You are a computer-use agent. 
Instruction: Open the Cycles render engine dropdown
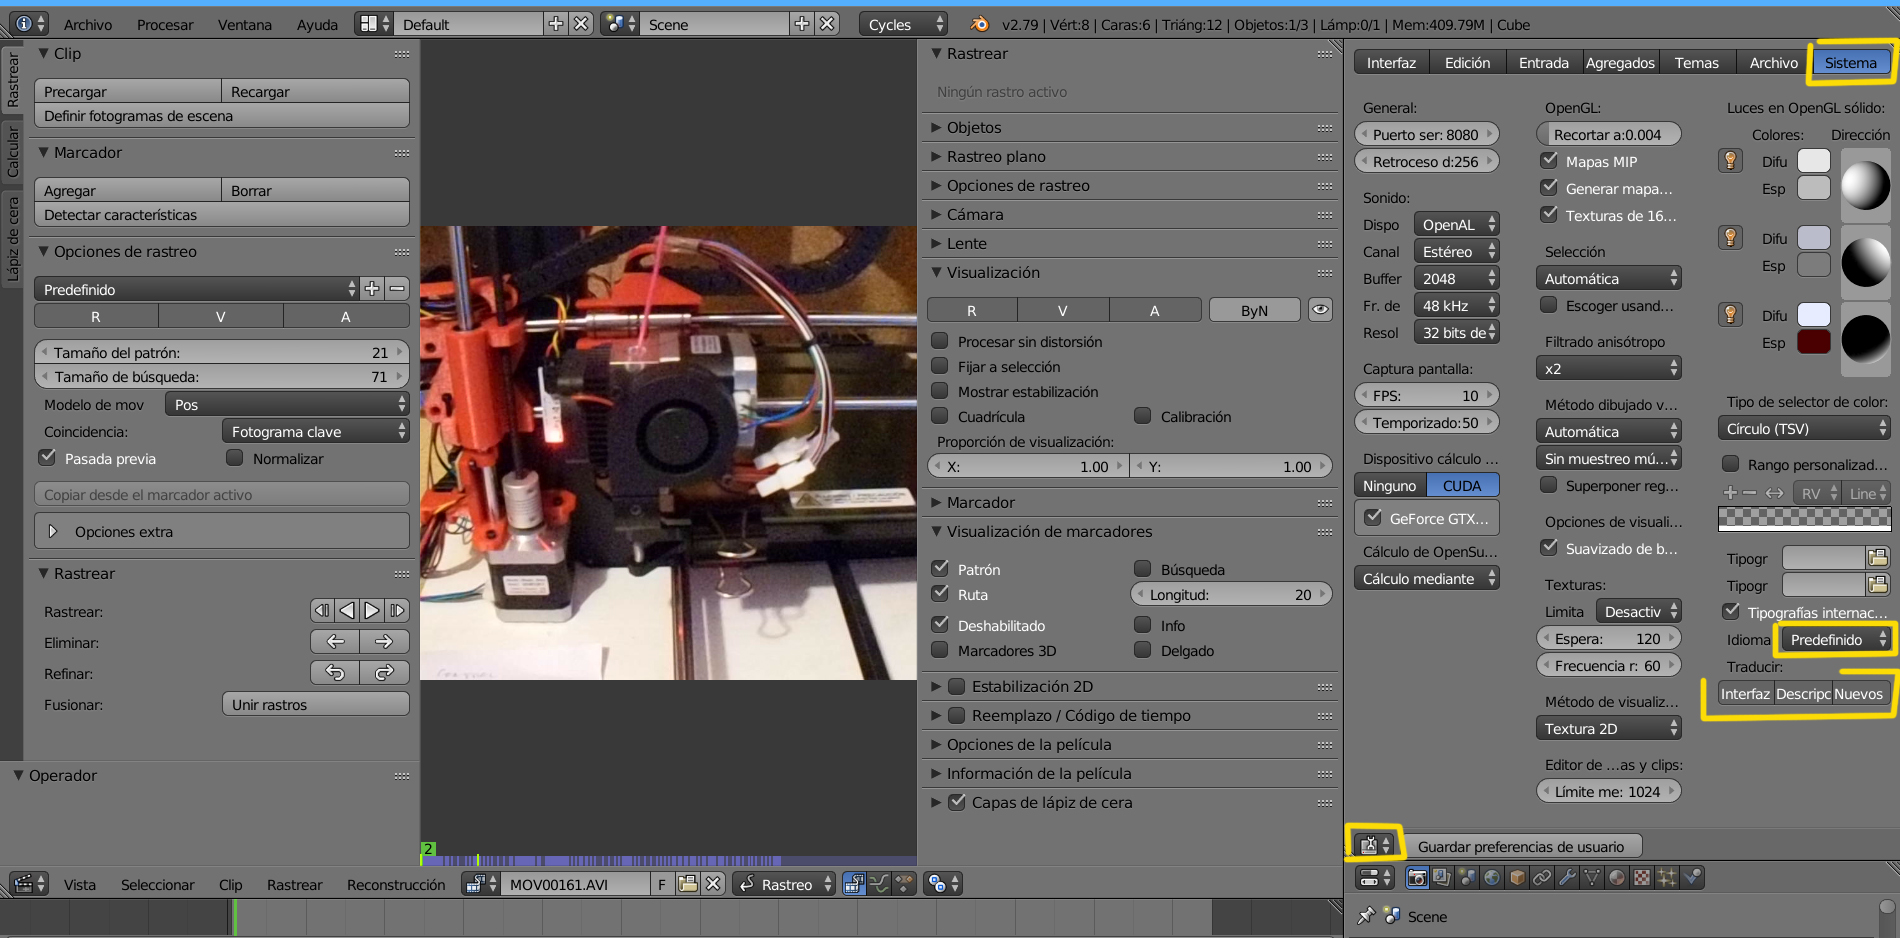pyautogui.click(x=903, y=24)
